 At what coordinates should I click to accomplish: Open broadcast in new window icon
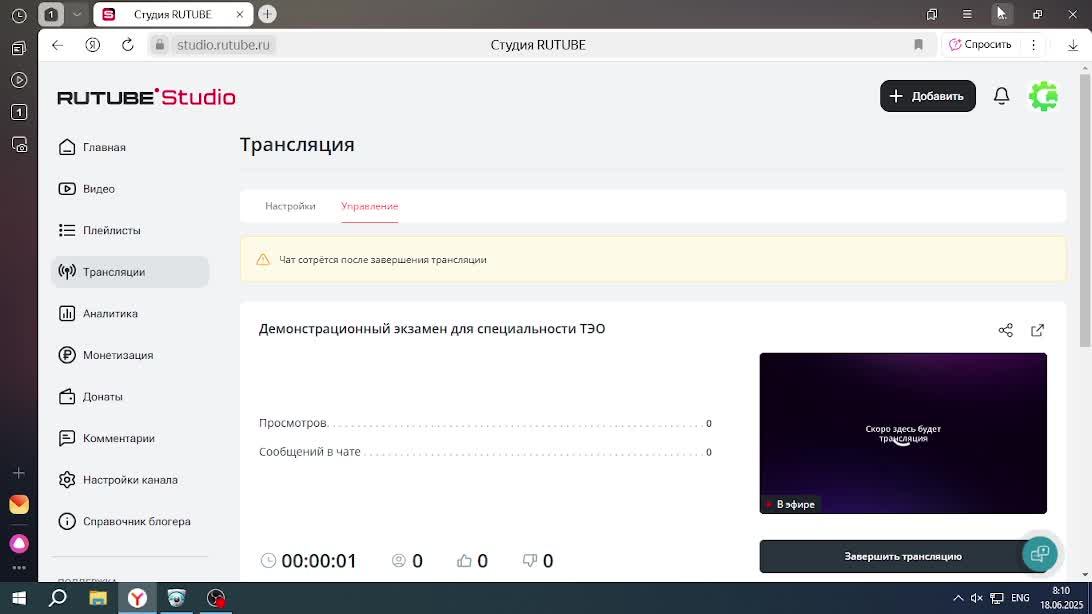pos(1038,330)
